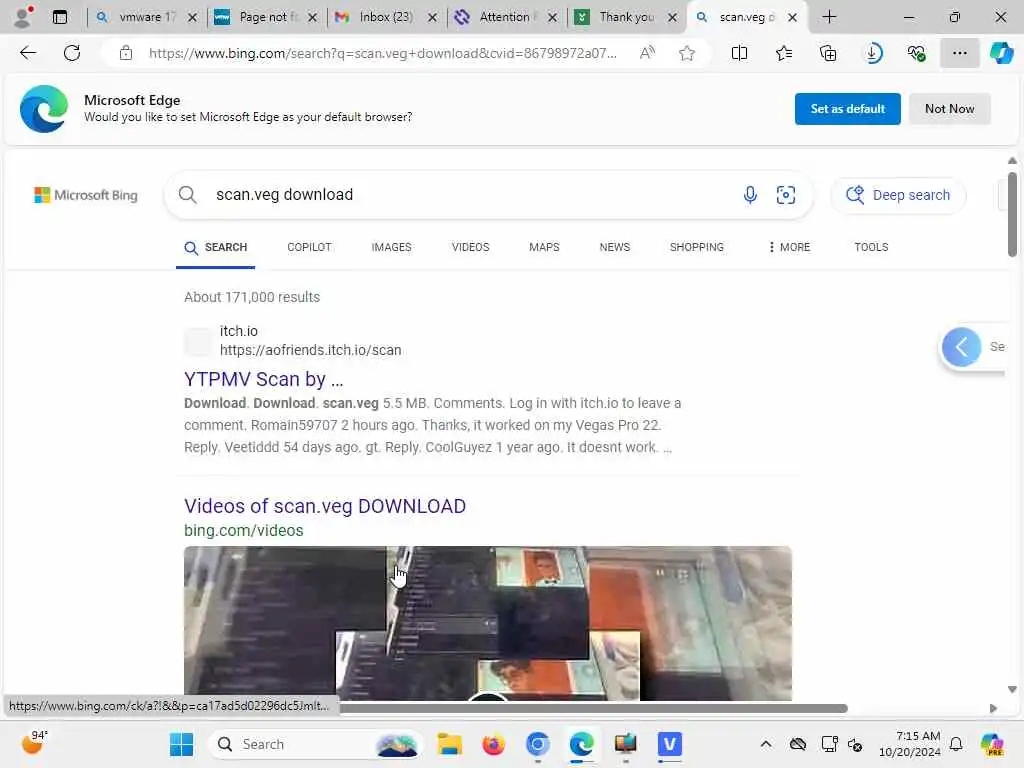The height and width of the screenshot is (768, 1024).
Task: Select the NEWS search tab
Action: pos(615,248)
